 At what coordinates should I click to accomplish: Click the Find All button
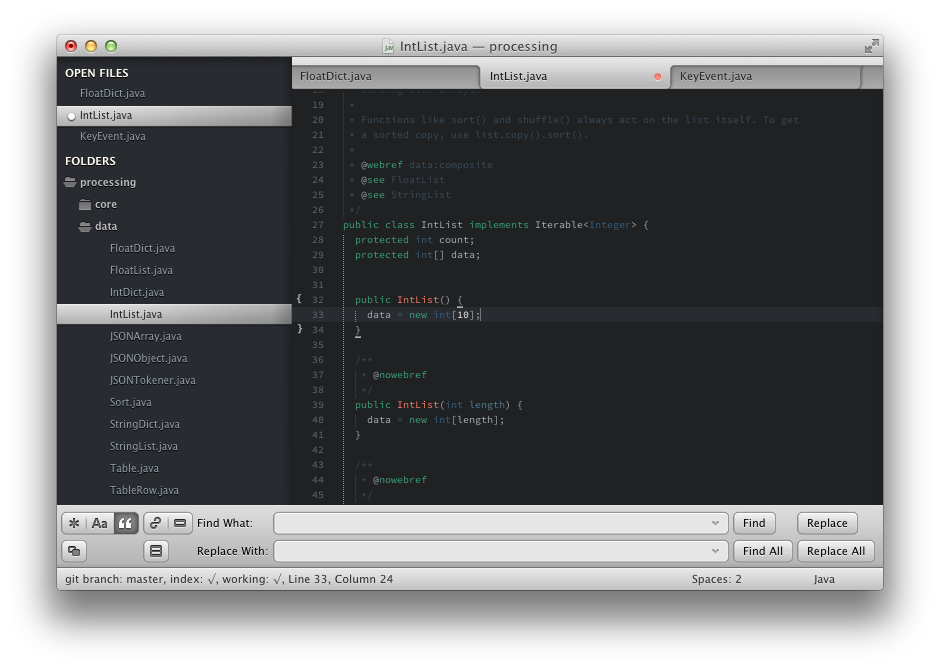[x=763, y=551]
